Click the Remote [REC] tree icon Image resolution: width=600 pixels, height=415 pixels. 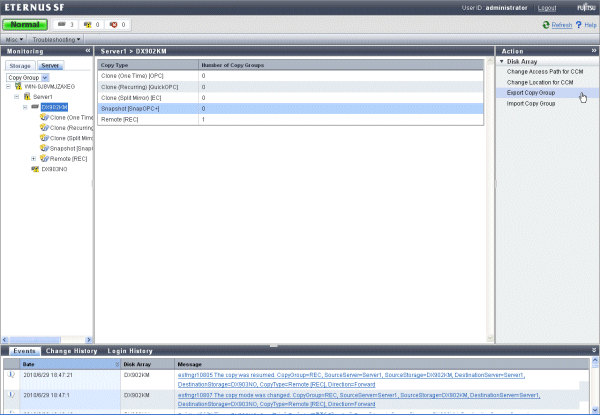click(x=44, y=158)
